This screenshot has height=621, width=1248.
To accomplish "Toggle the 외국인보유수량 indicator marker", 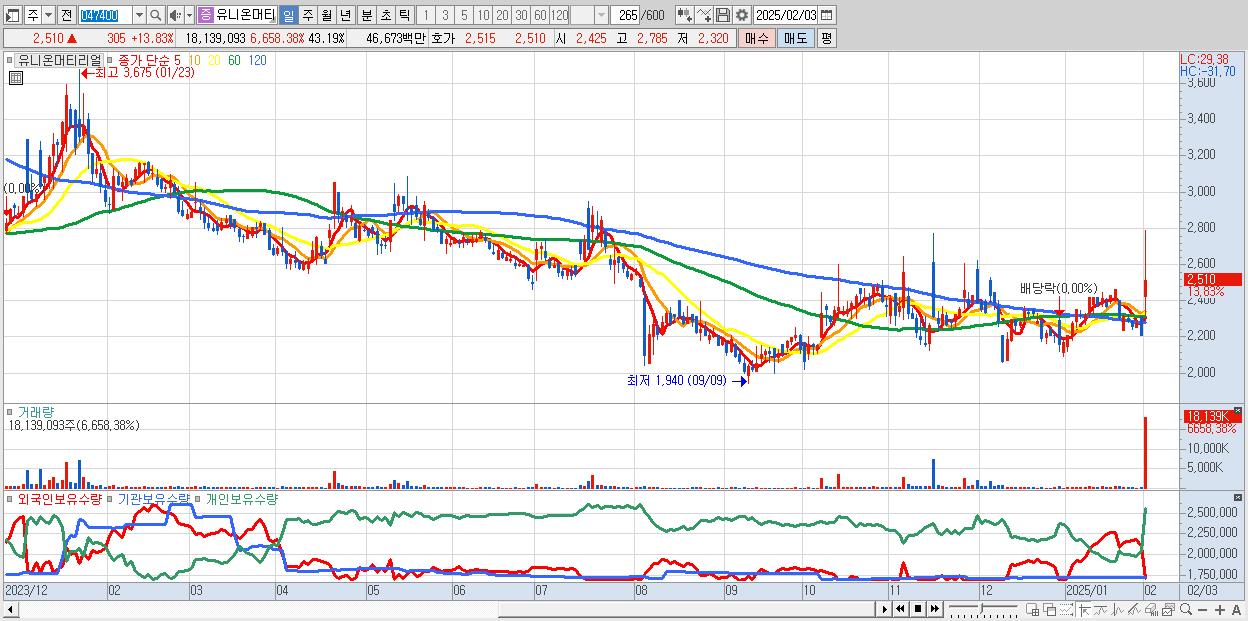I will click(10, 498).
